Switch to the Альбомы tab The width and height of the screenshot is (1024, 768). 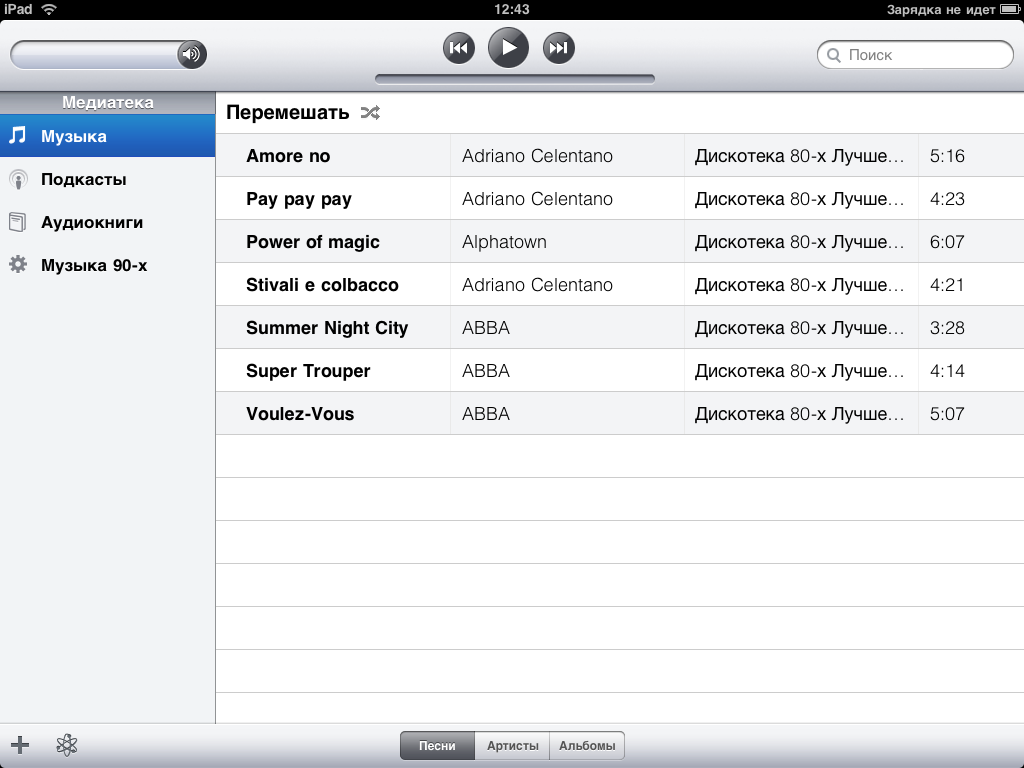tap(587, 746)
